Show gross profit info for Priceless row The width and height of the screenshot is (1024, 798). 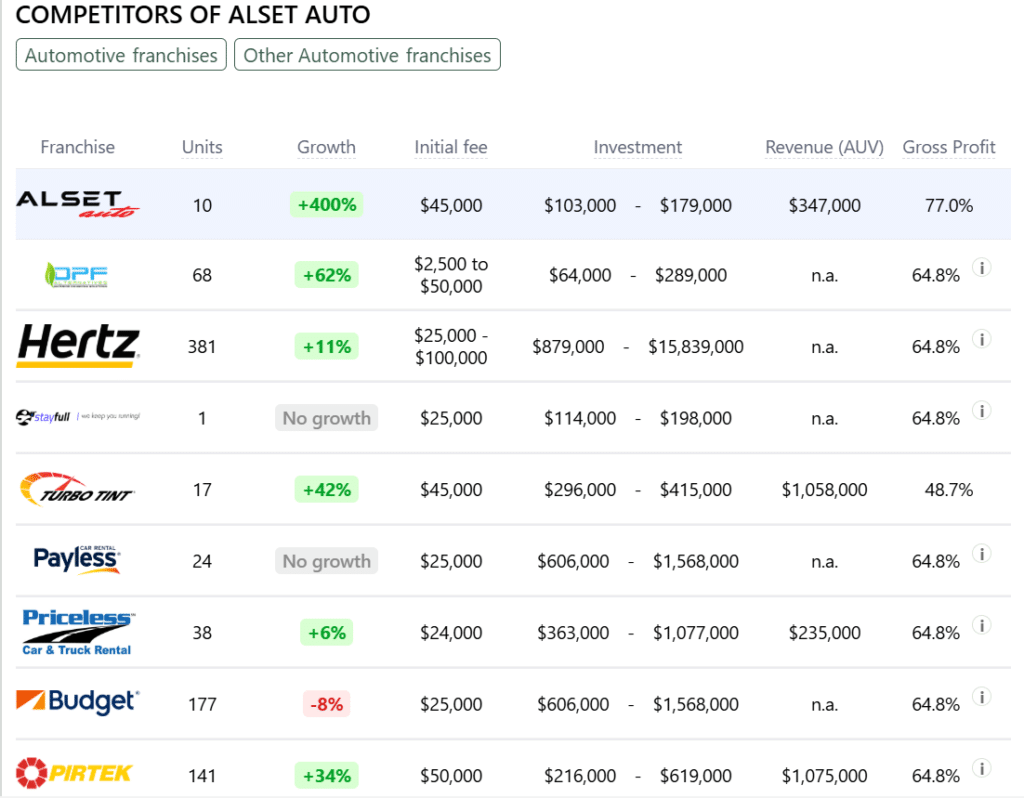point(982,625)
